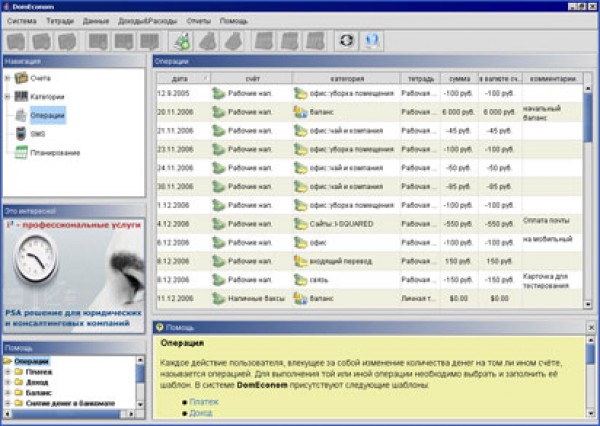This screenshot has width=600, height=426.
Task: Click the blue help toolbar icon
Action: (373, 41)
